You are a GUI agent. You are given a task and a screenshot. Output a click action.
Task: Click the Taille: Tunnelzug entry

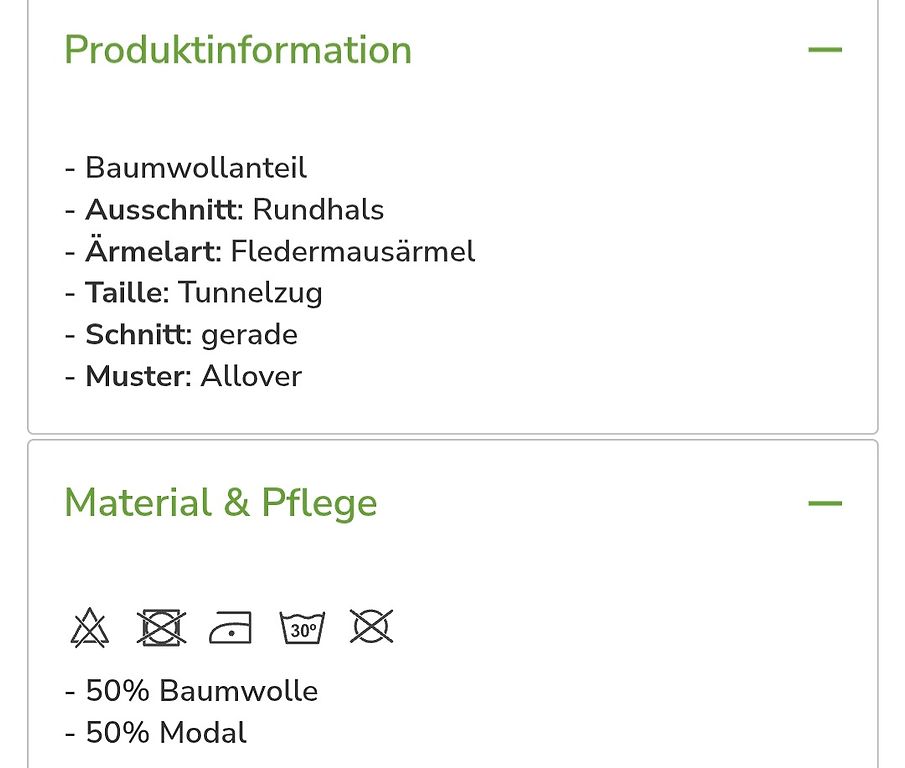(x=193, y=293)
